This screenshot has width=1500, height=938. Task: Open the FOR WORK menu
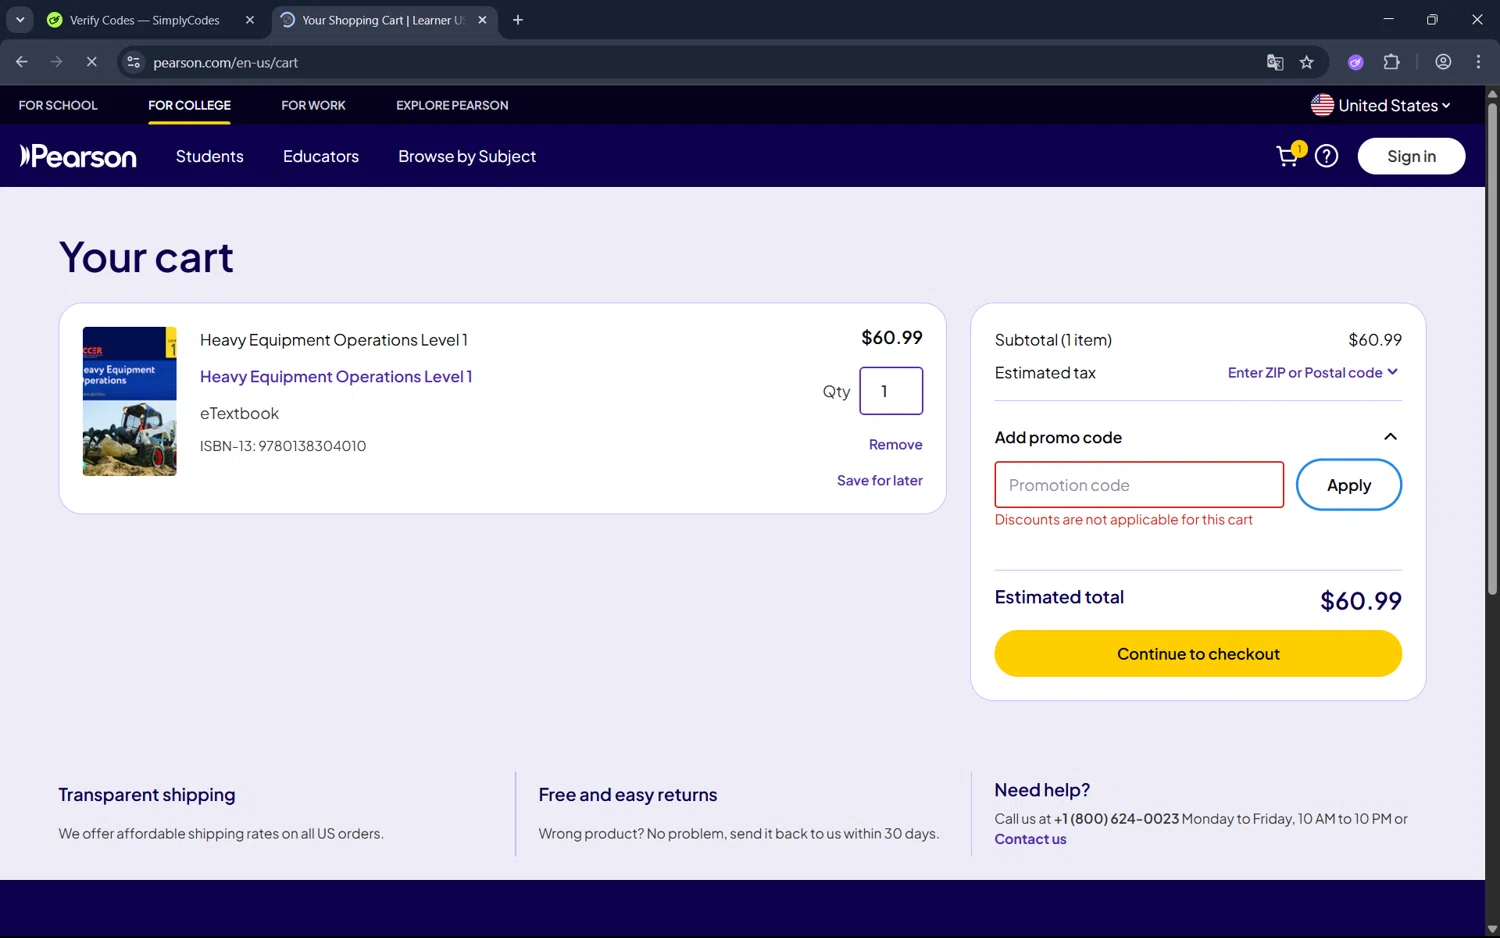[313, 105]
